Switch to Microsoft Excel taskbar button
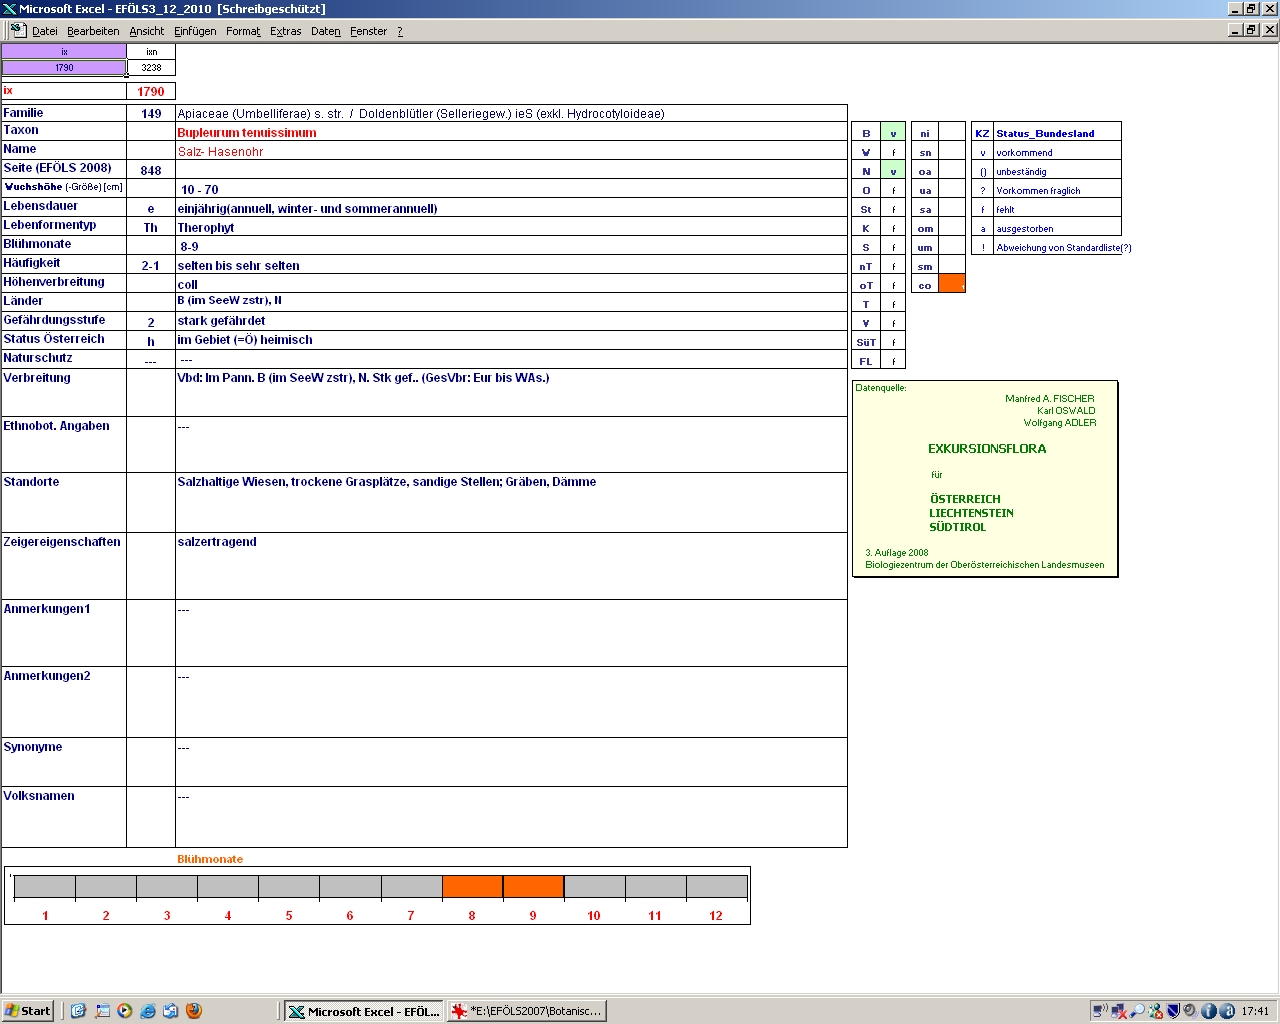The image size is (1280, 1024). coord(363,1011)
